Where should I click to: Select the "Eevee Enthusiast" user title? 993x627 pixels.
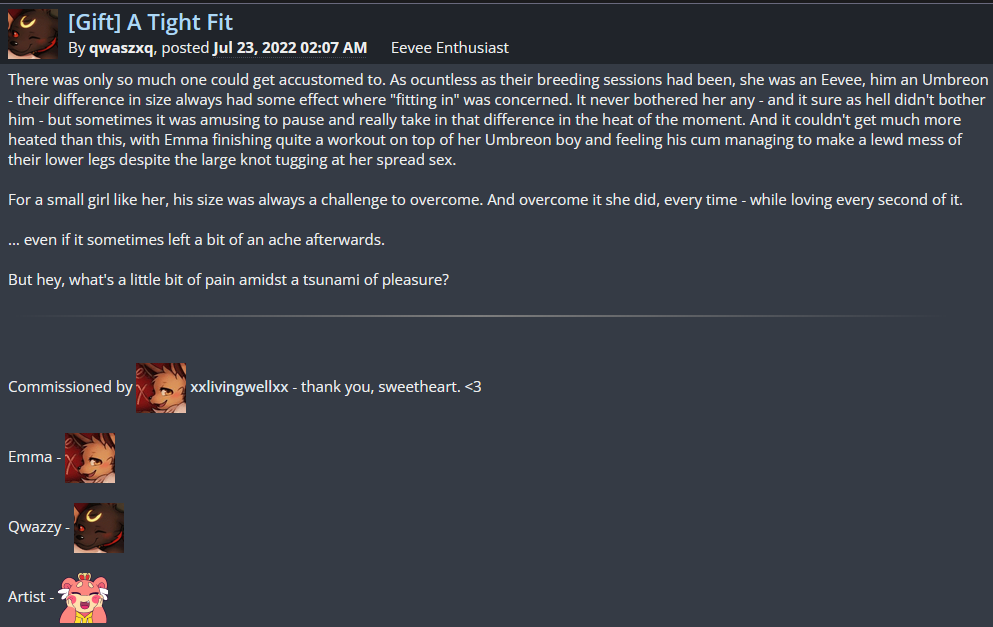click(450, 47)
